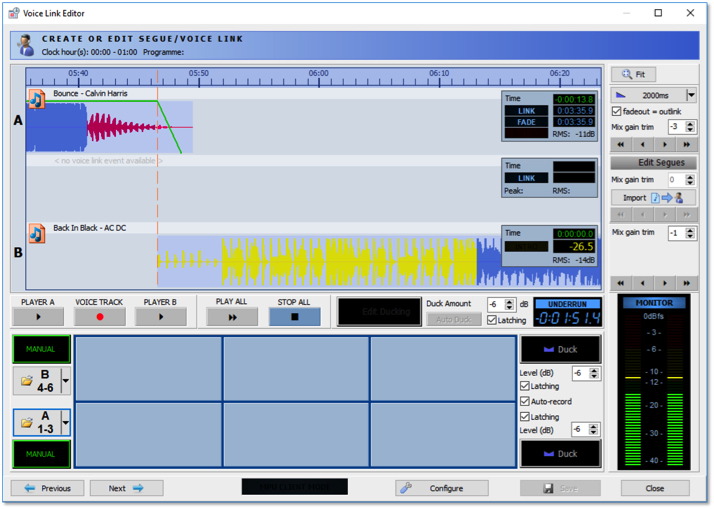Toggle the Auto-record checkbox
This screenshot has height=509, width=714.
coord(525,402)
